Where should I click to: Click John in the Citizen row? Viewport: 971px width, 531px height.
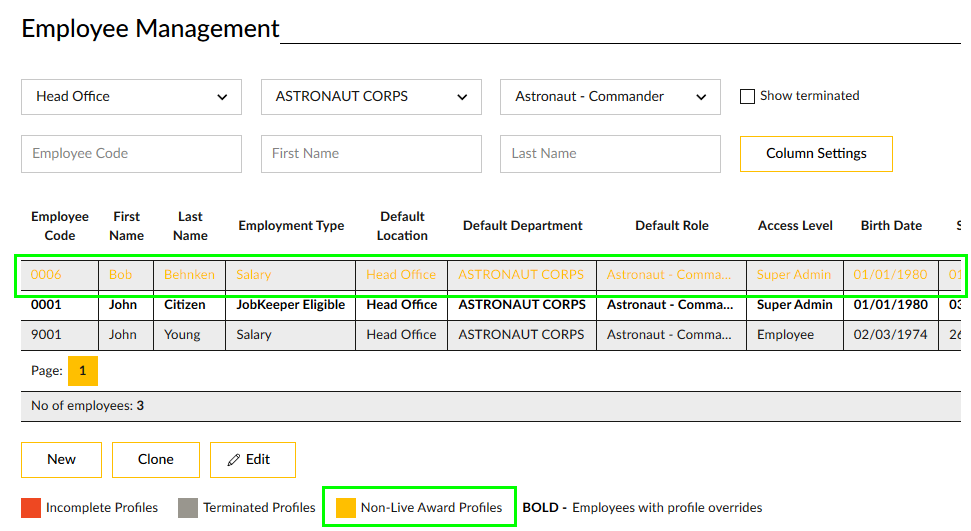tap(126, 305)
